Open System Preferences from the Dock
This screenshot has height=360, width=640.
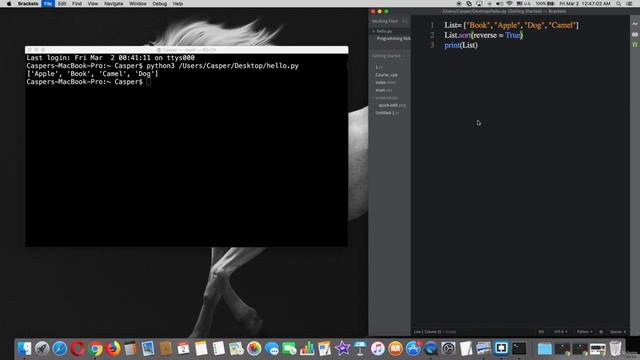(x=448, y=349)
